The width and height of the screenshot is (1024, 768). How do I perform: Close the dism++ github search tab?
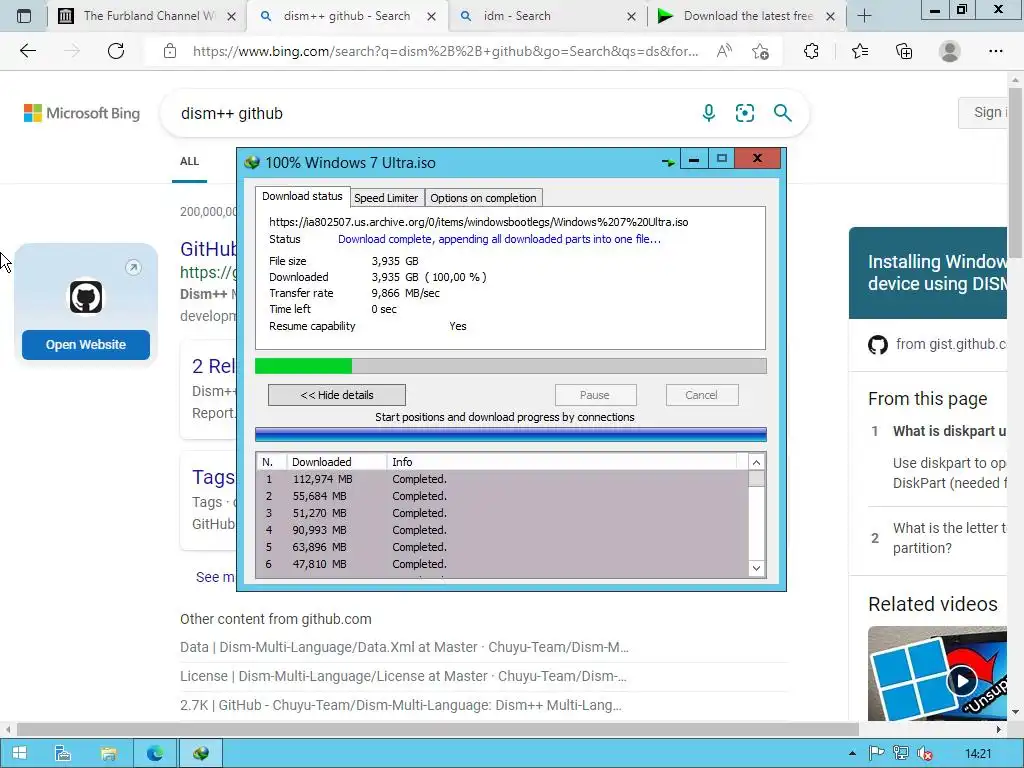click(x=432, y=16)
